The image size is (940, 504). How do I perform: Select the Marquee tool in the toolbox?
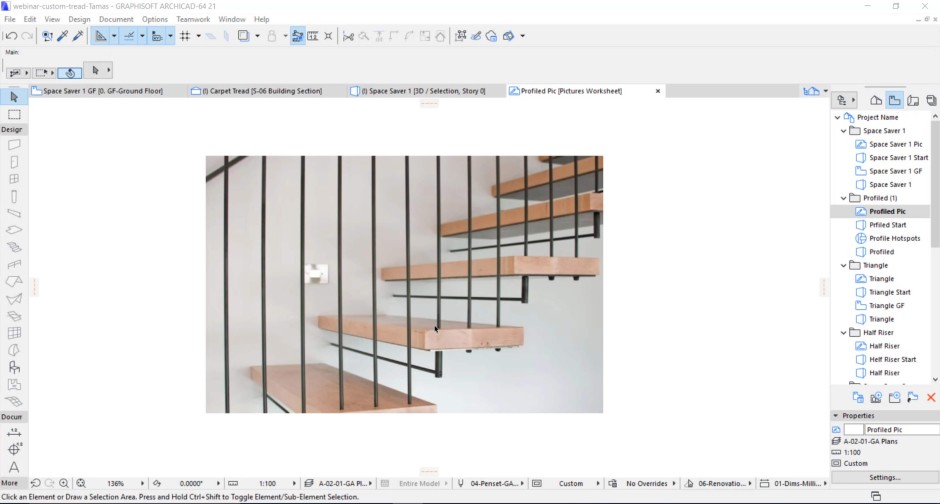pos(14,114)
